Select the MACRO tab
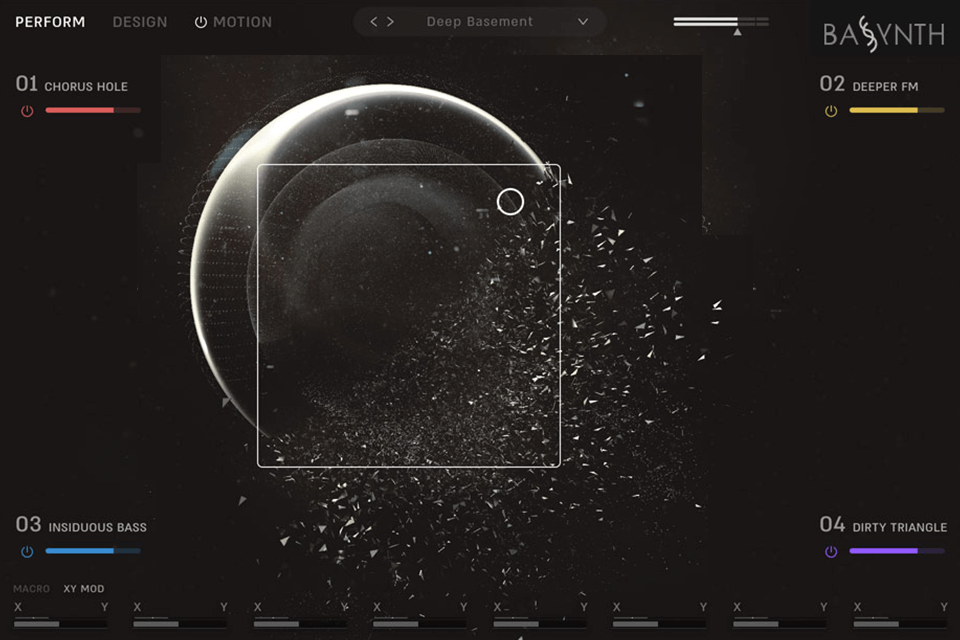This screenshot has height=640, width=960. pos(31,589)
